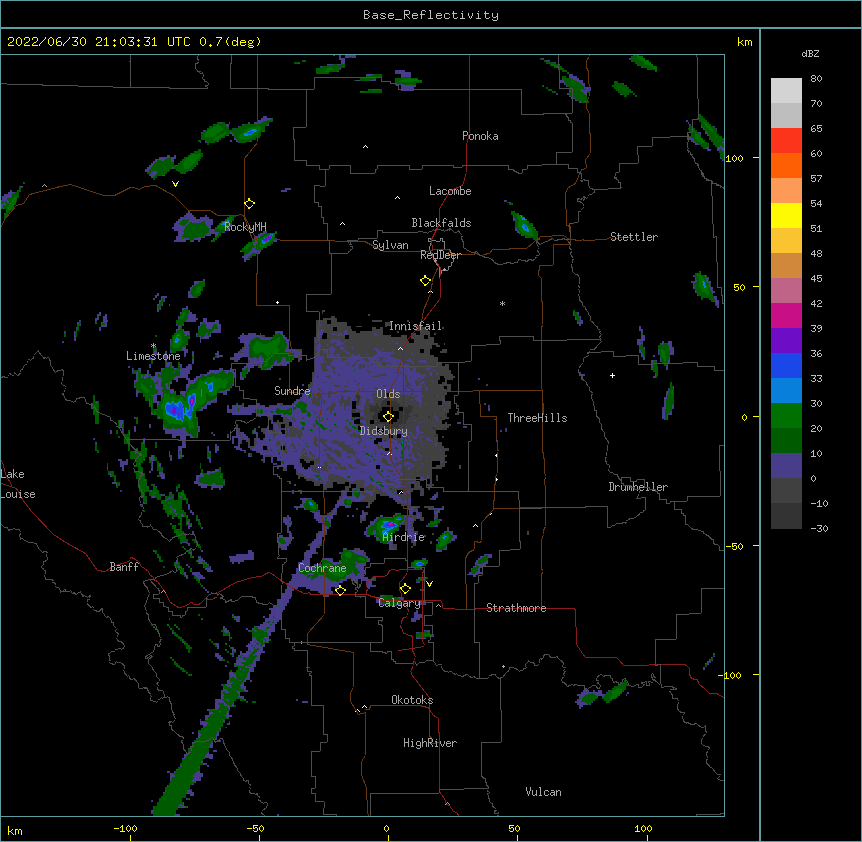Select the Strathmore label
862x842 pixels.
point(516,608)
